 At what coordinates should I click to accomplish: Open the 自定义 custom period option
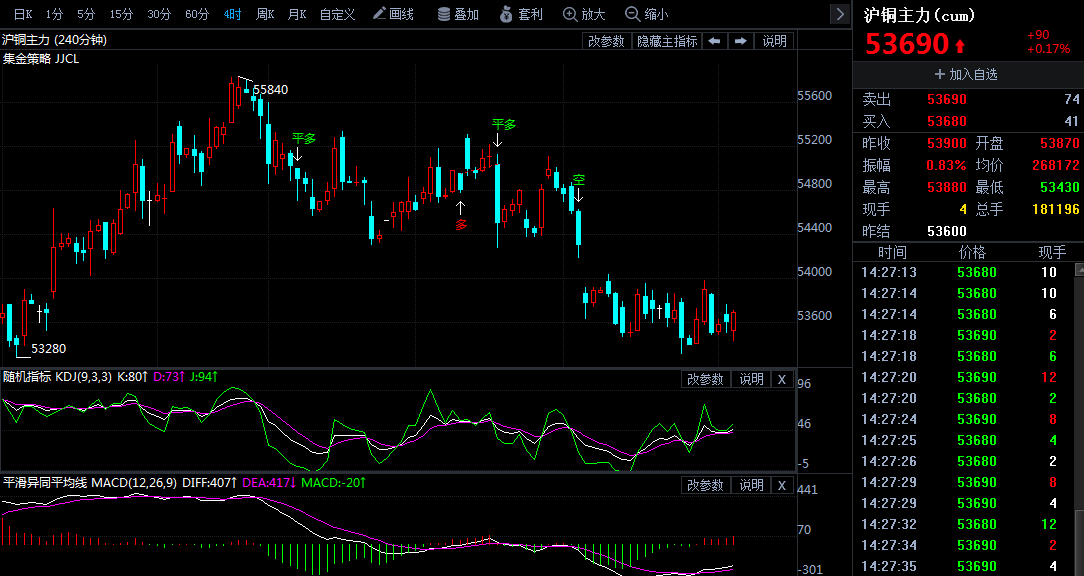[337, 14]
